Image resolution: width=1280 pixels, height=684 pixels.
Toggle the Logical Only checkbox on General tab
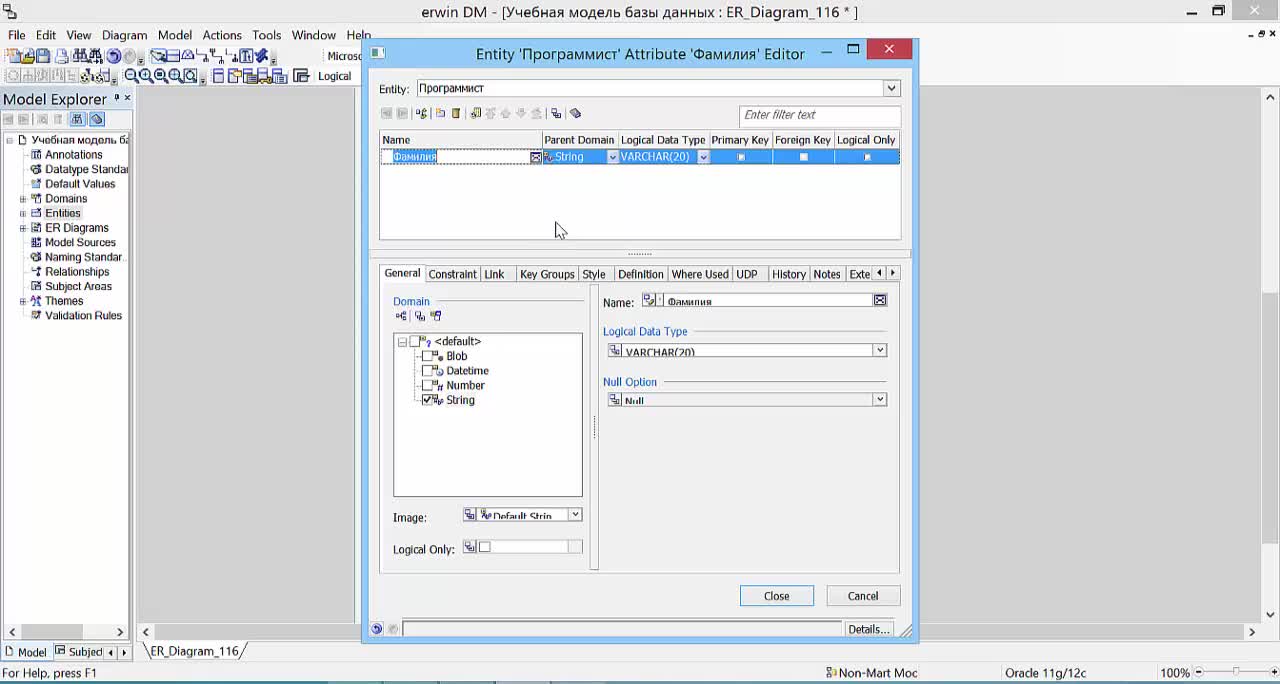click(x=485, y=547)
